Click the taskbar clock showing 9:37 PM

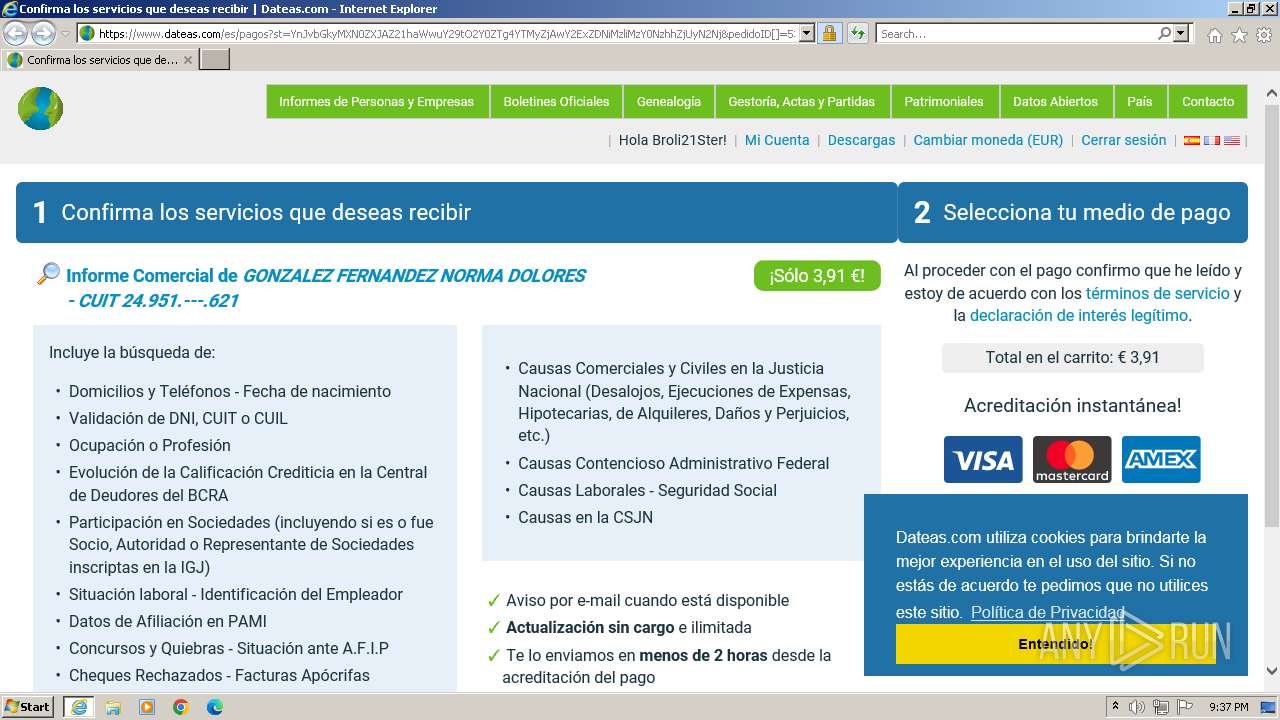tap(1228, 707)
